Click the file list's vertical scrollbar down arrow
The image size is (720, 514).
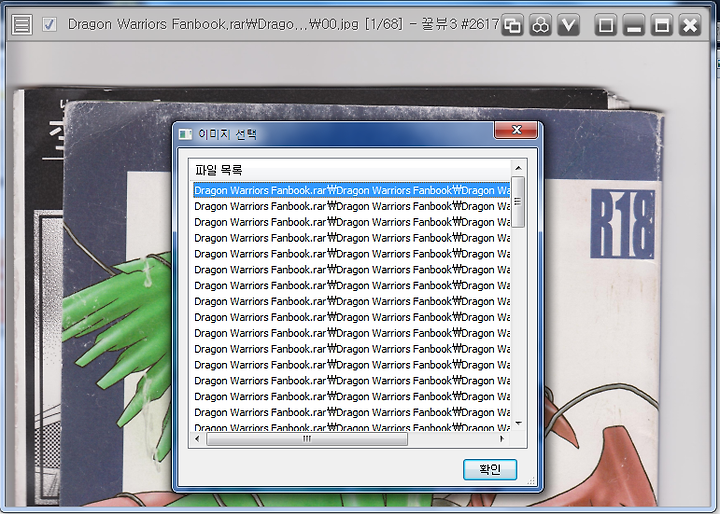(x=518, y=423)
